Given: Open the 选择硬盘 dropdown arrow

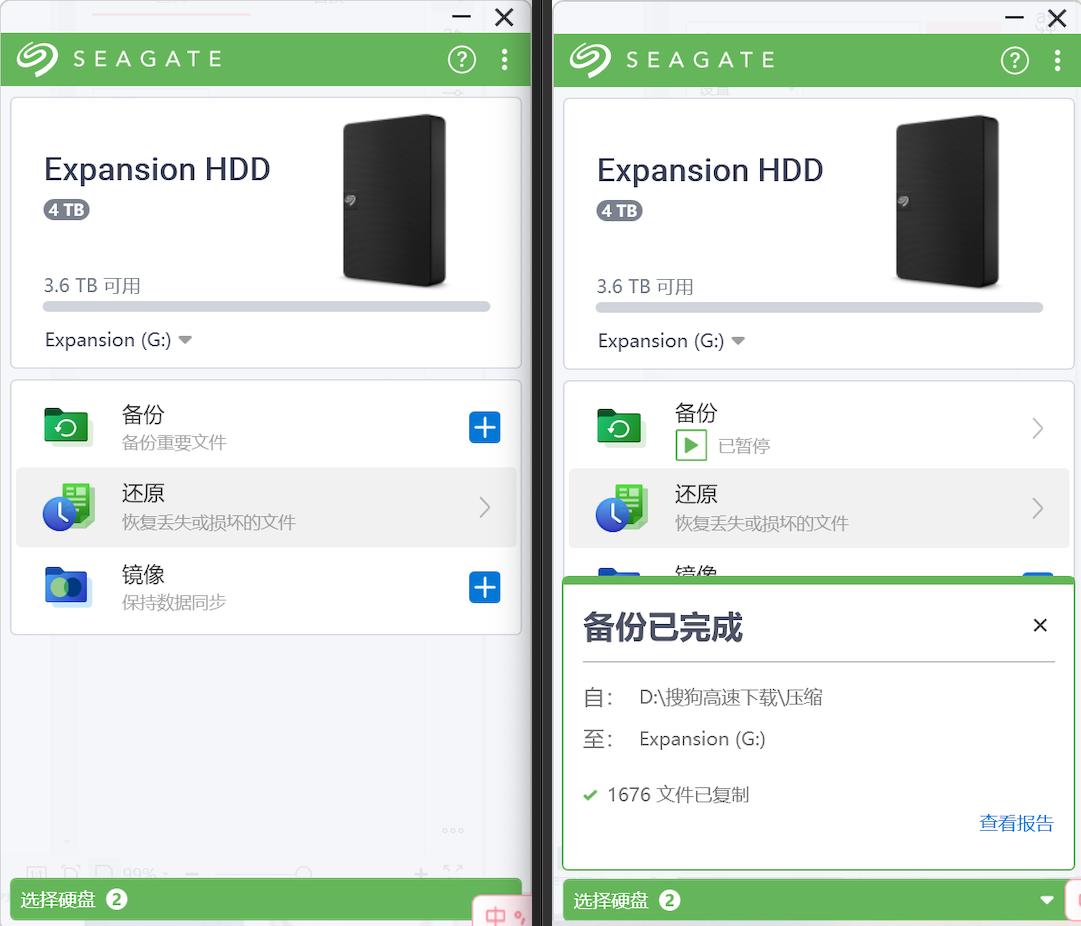Looking at the screenshot, I should pyautogui.click(x=1045, y=899).
